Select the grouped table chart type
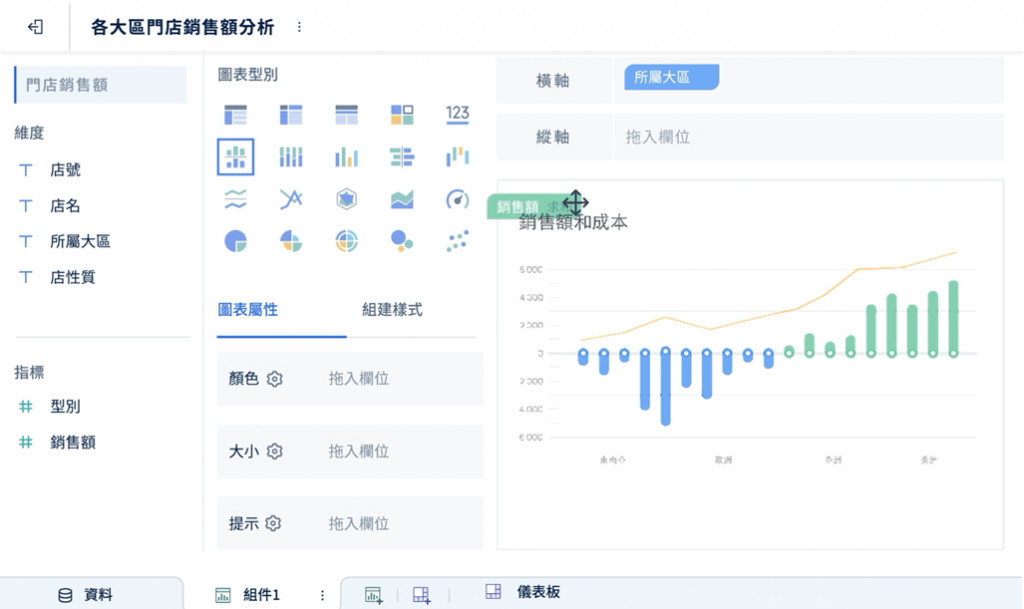1024x609 pixels. [236, 115]
